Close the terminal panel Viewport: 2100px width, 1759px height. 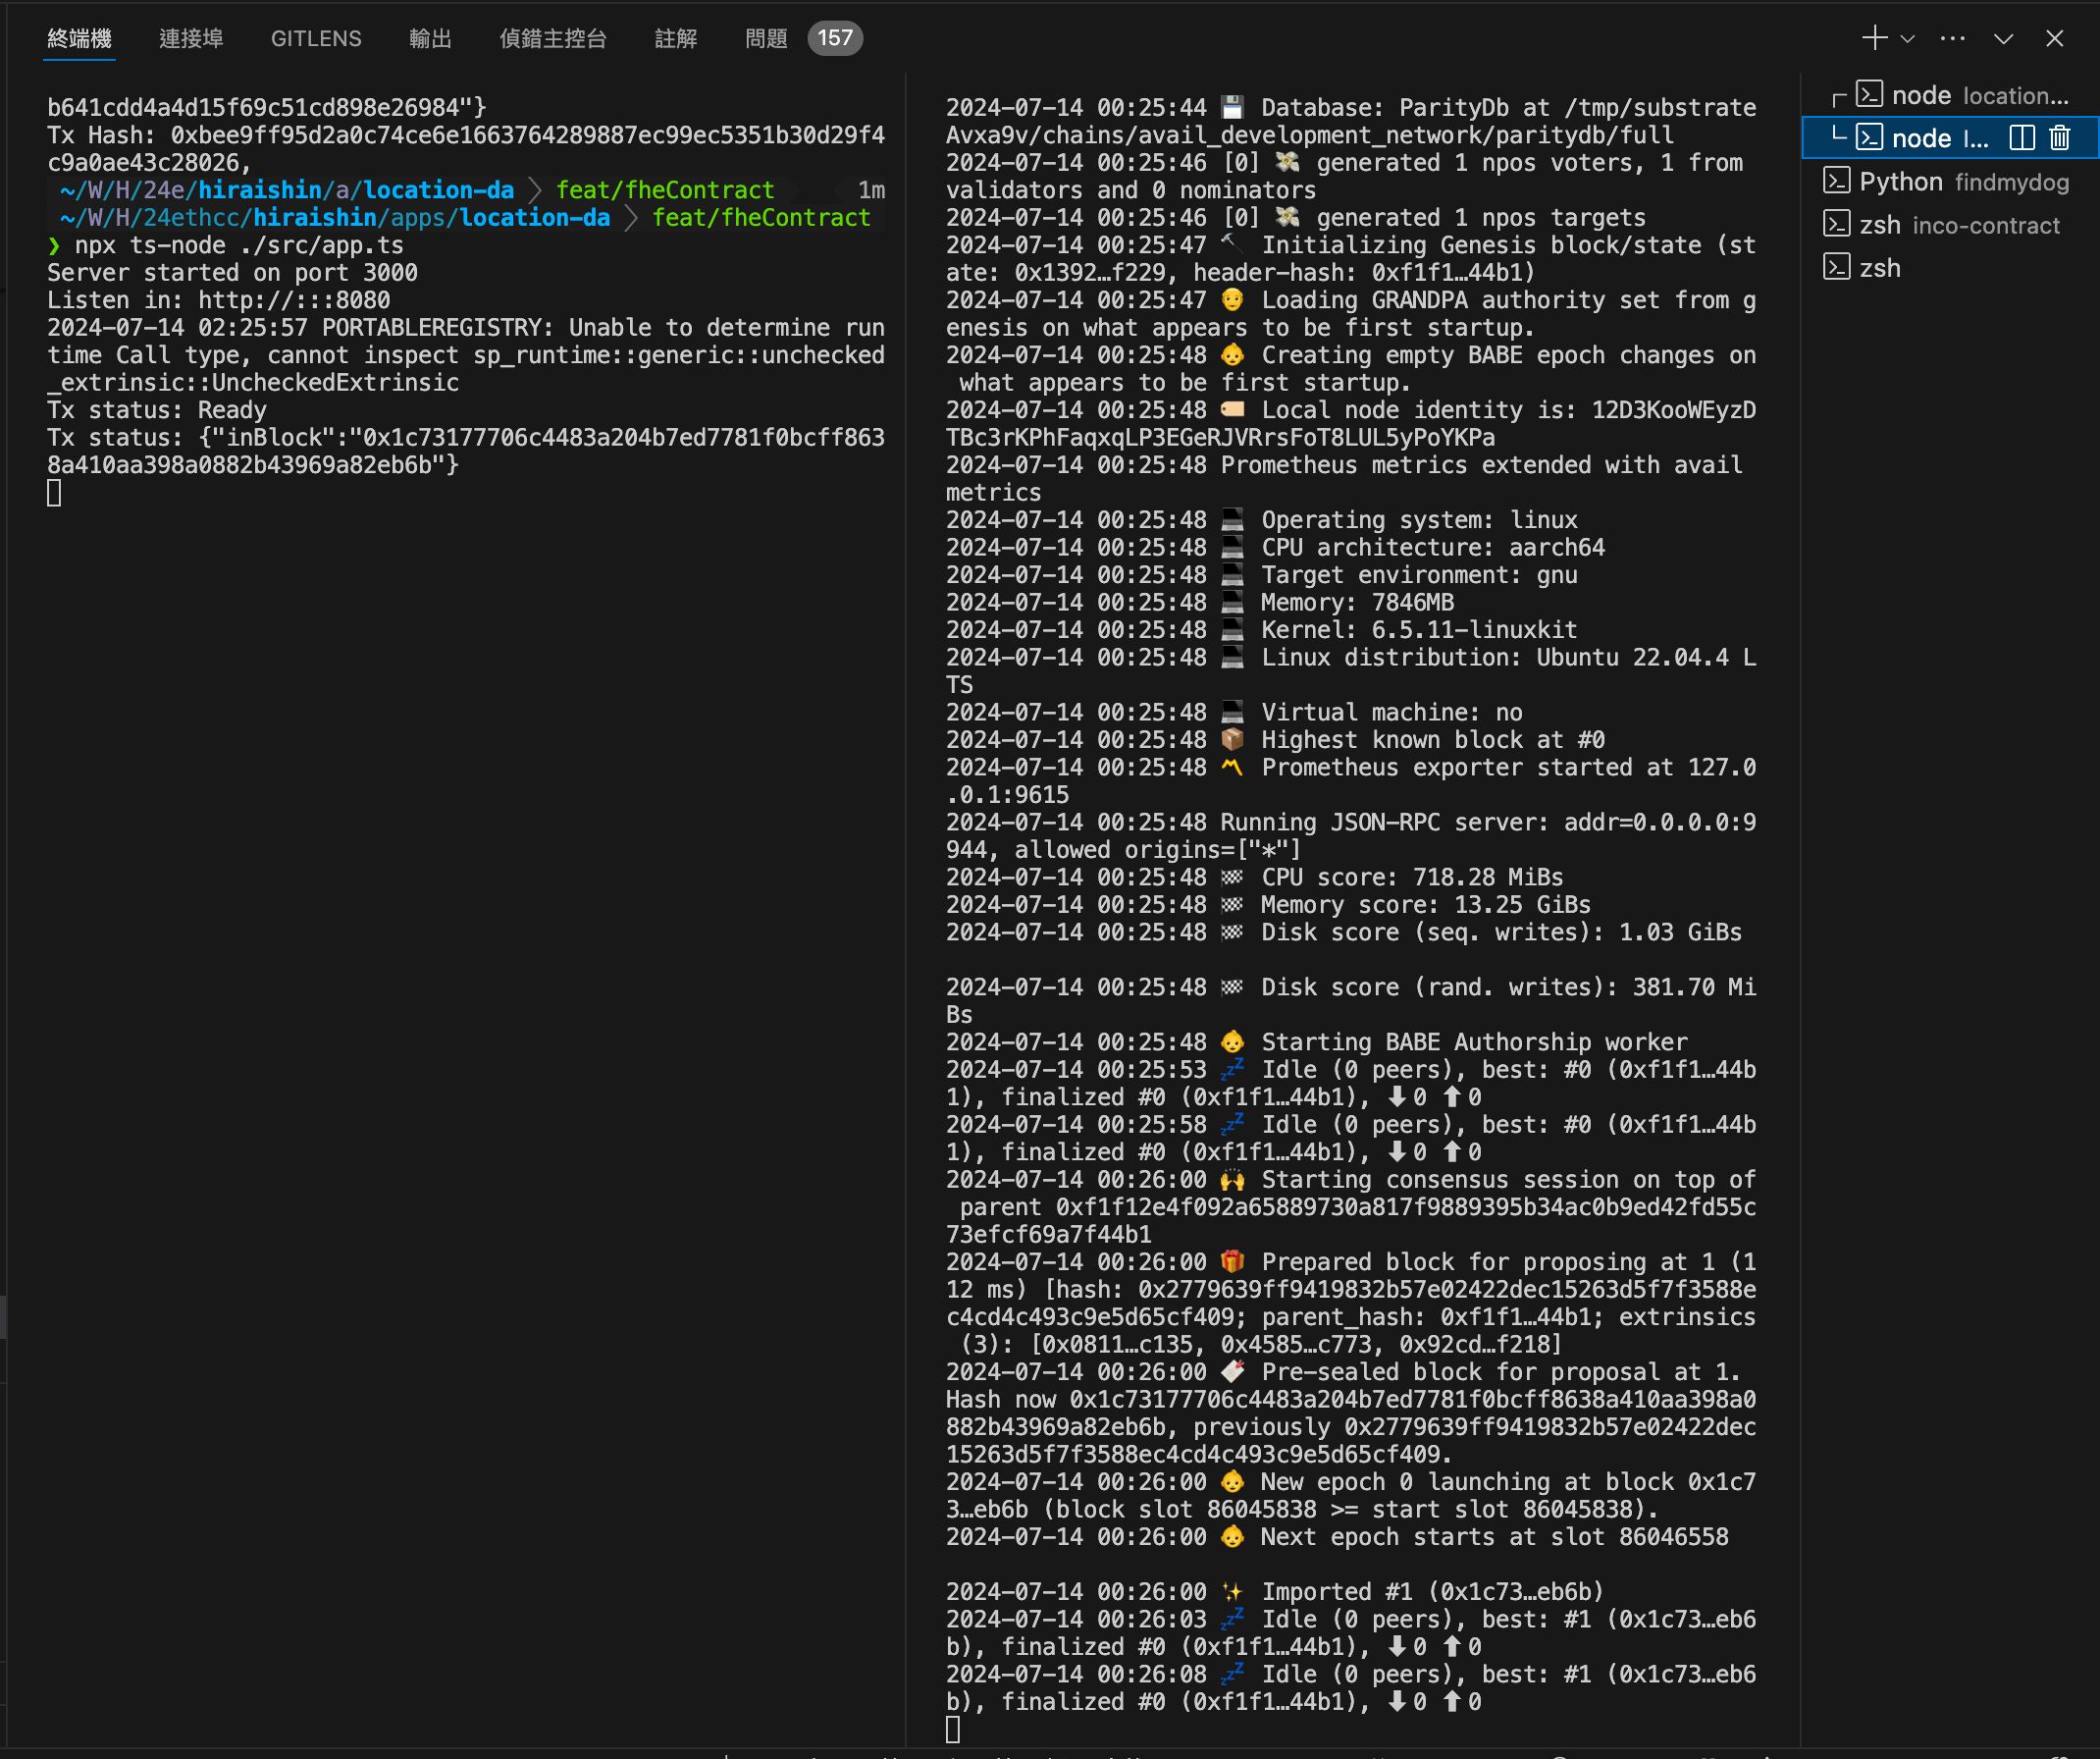pos(2055,38)
